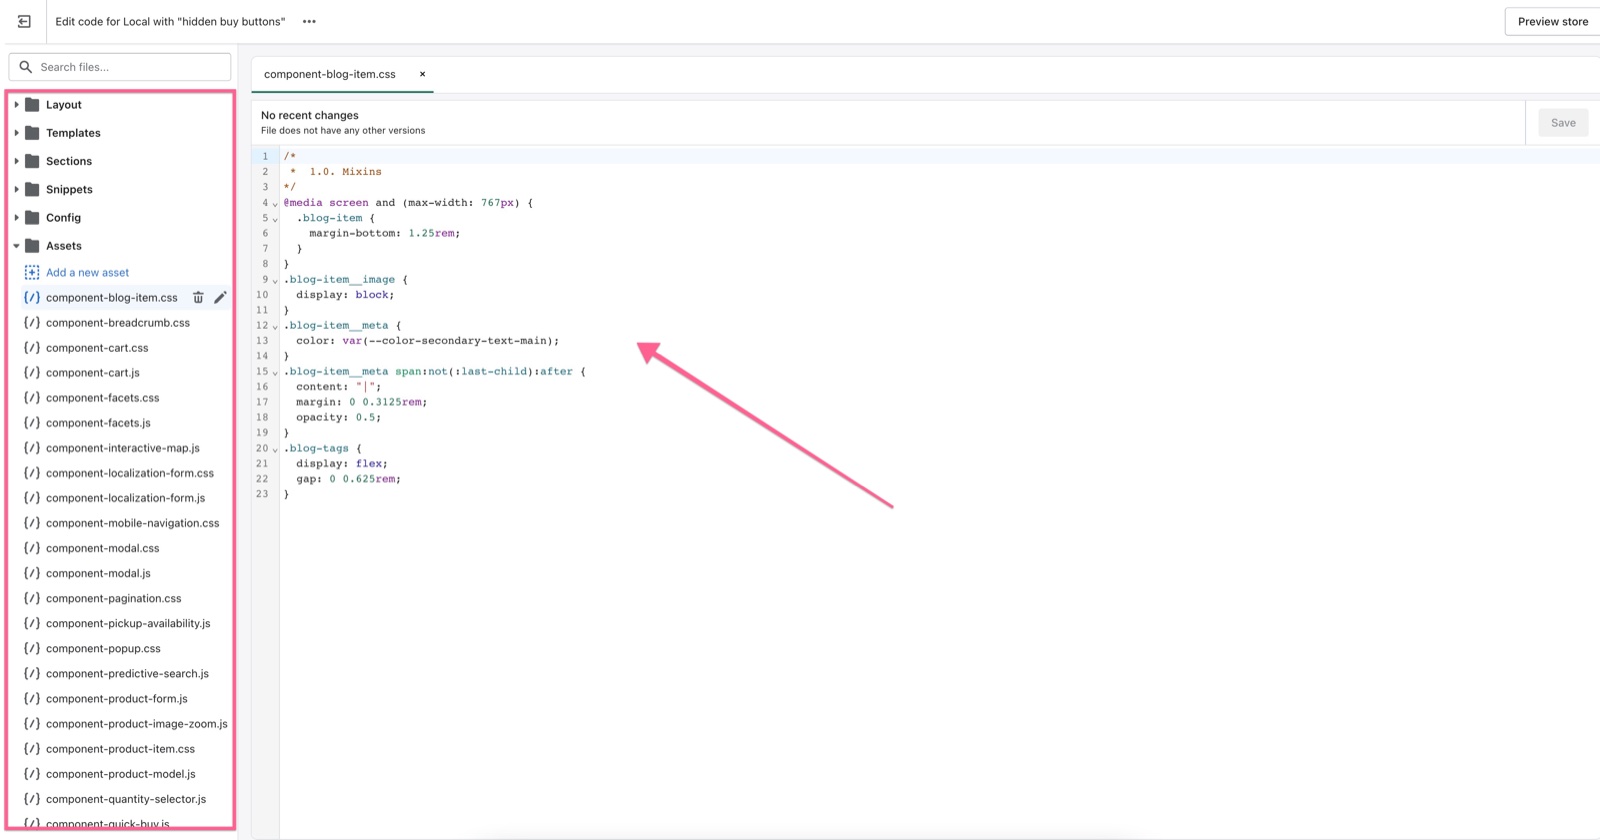Open component-localization-form.css file
The width and height of the screenshot is (1600, 840).
click(x=130, y=473)
